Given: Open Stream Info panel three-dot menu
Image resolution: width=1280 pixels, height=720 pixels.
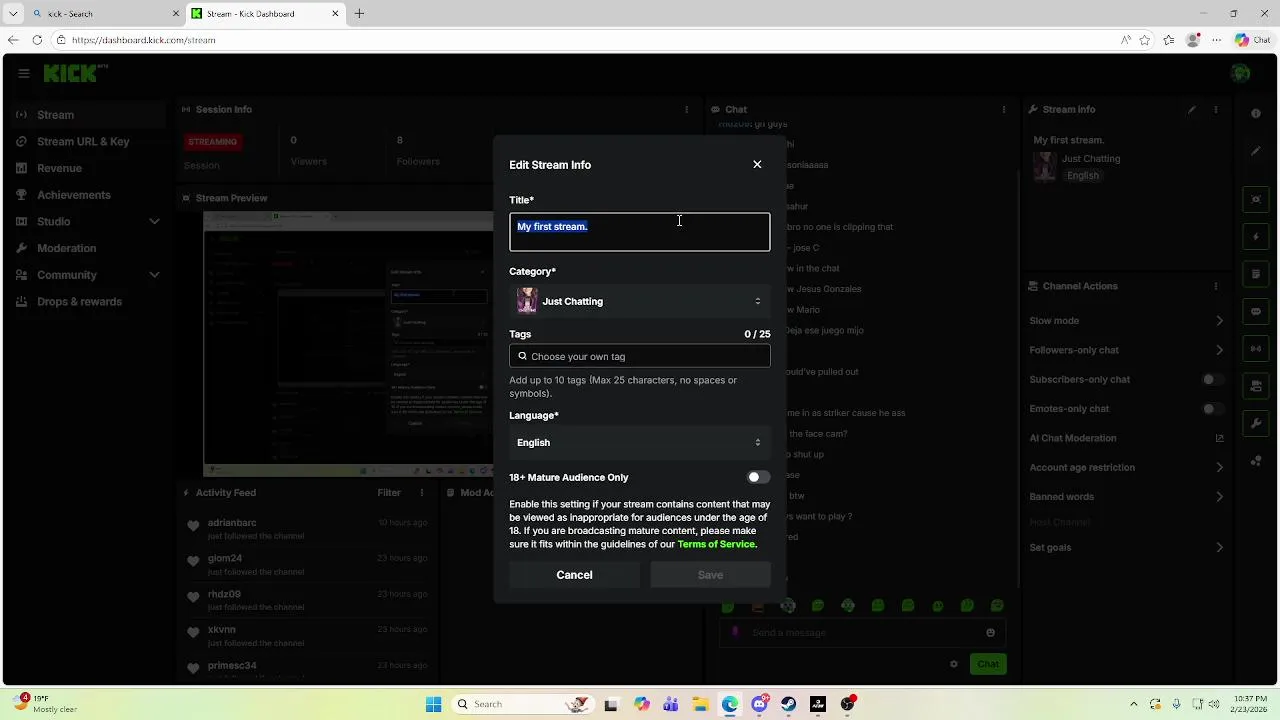Looking at the screenshot, I should point(1217,109).
